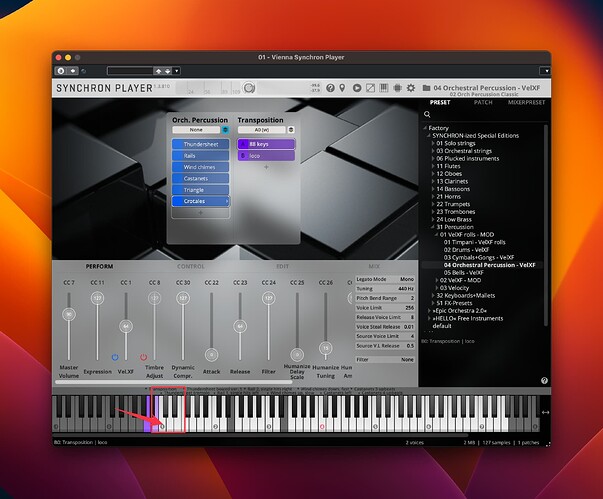Click the search magnifier in preset browser
Screen dimensions: 603x499
pyautogui.click(x=427, y=114)
